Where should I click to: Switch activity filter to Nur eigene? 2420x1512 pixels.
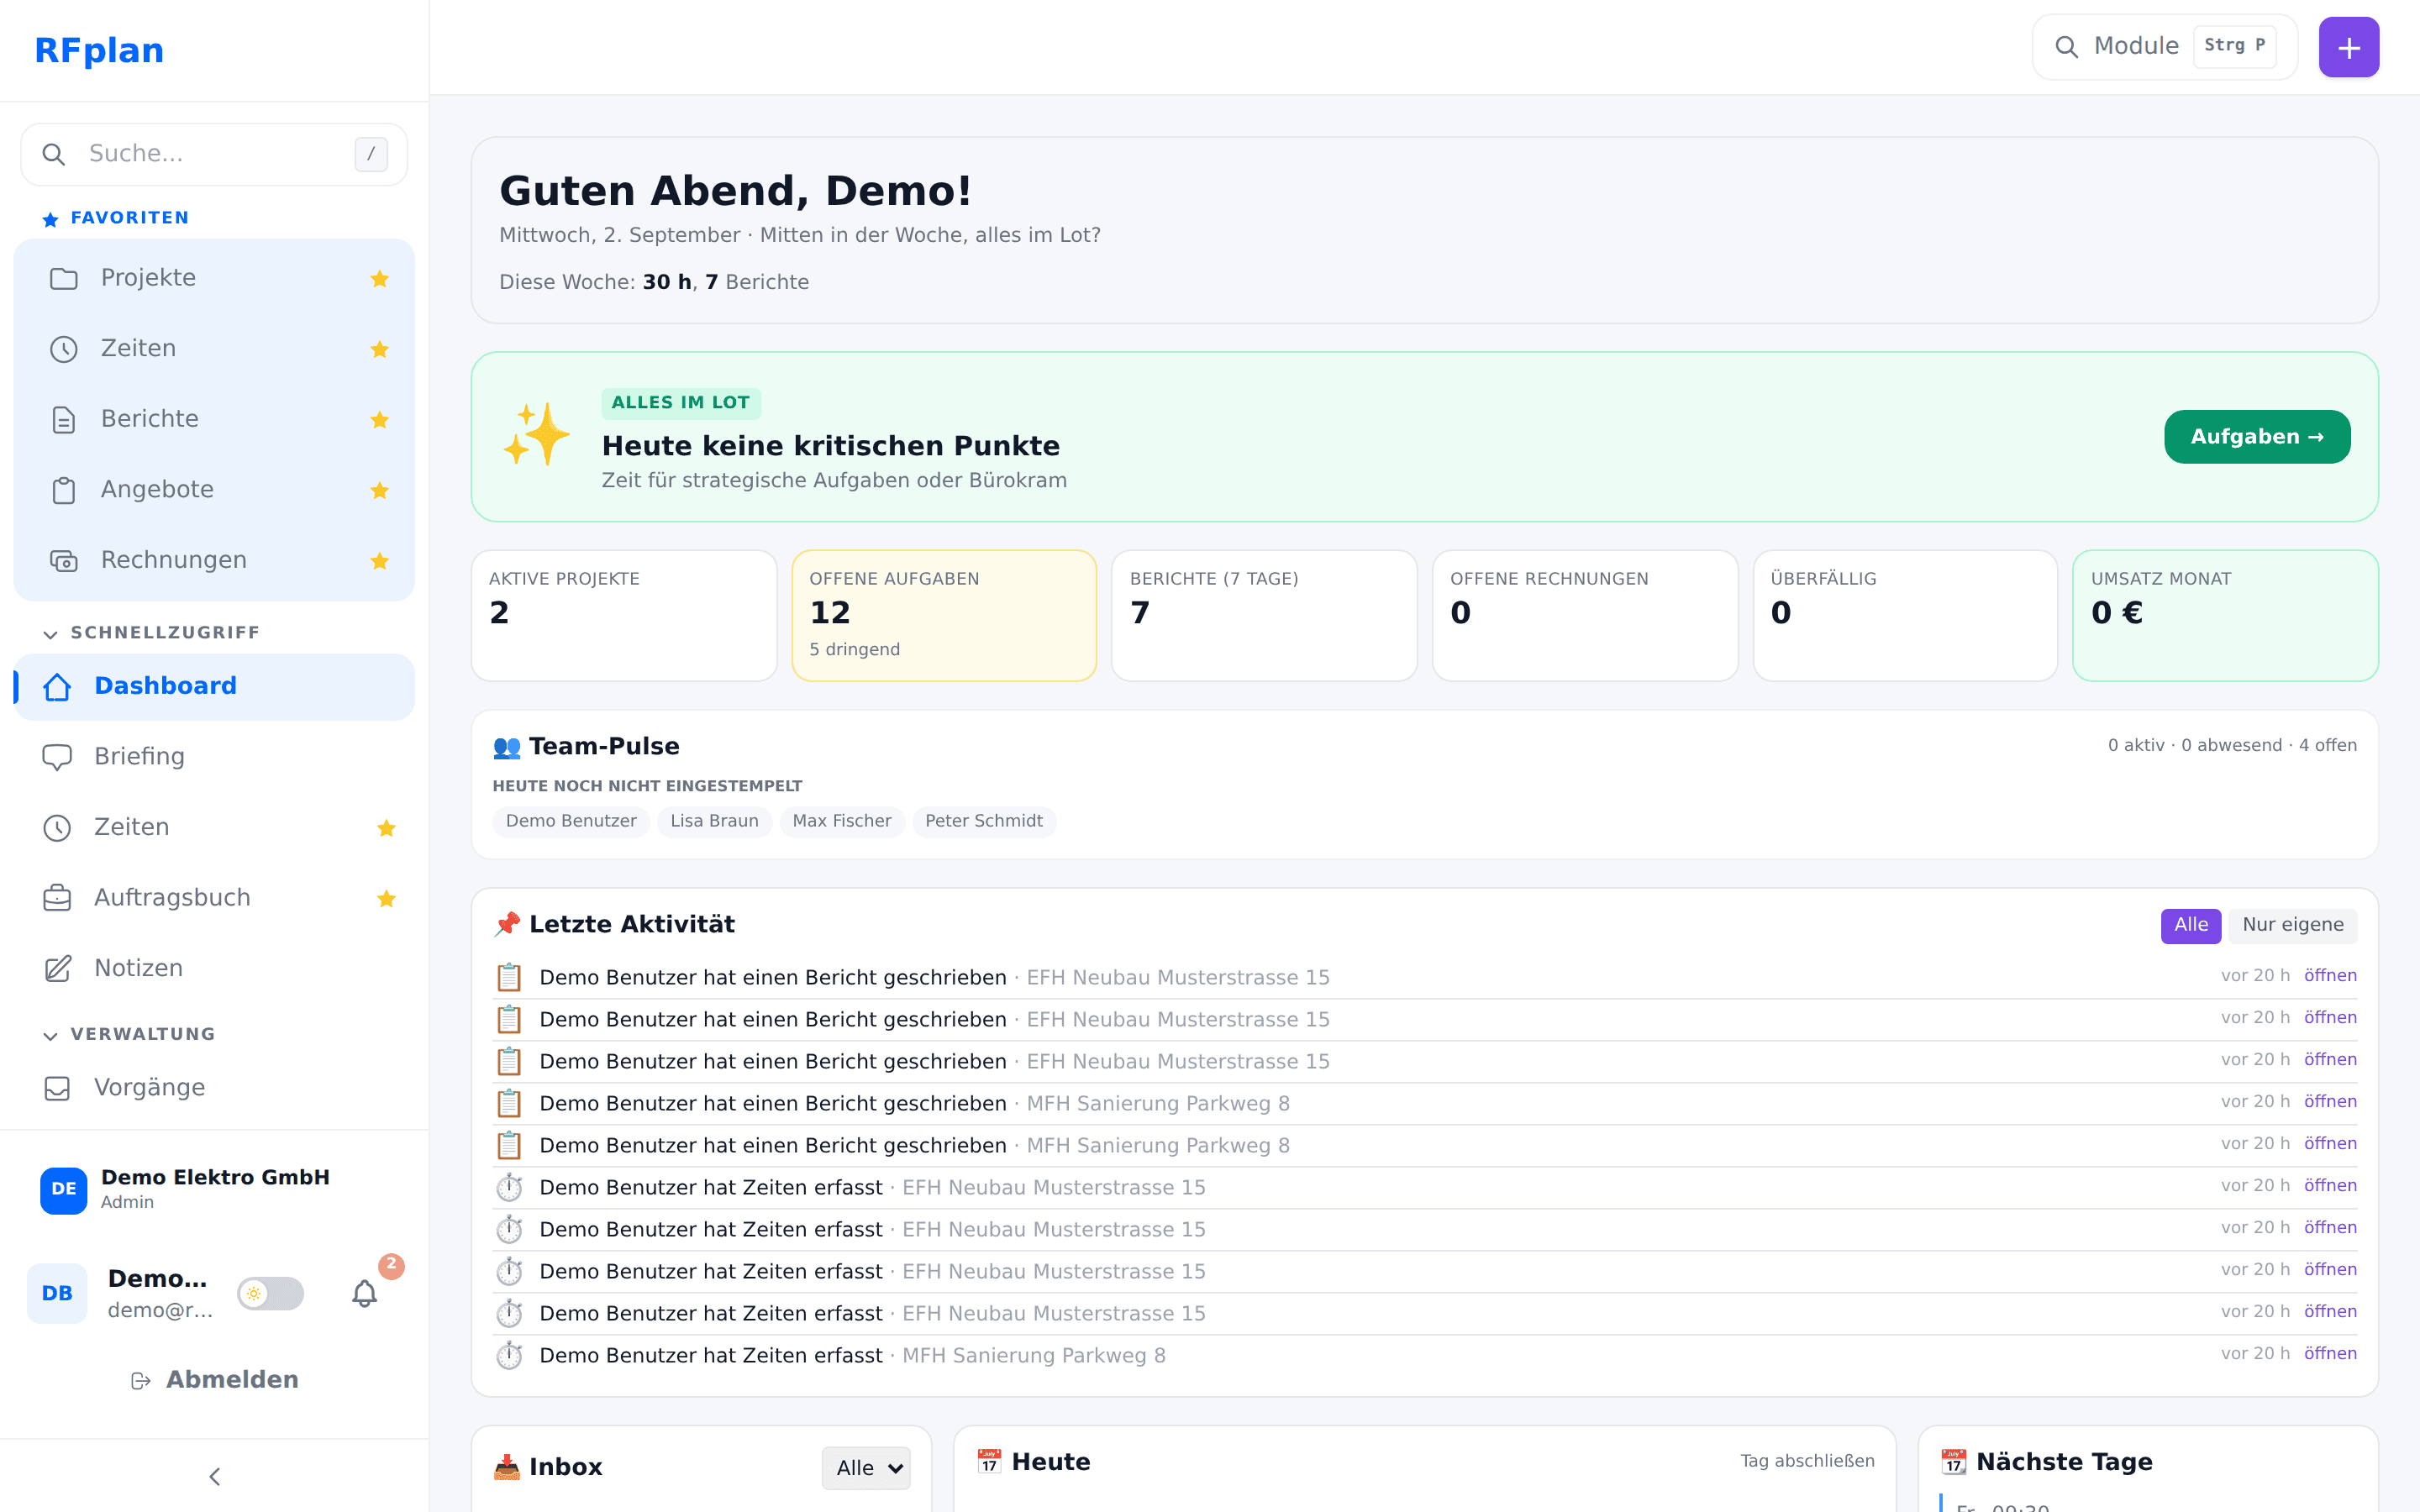(x=2292, y=926)
